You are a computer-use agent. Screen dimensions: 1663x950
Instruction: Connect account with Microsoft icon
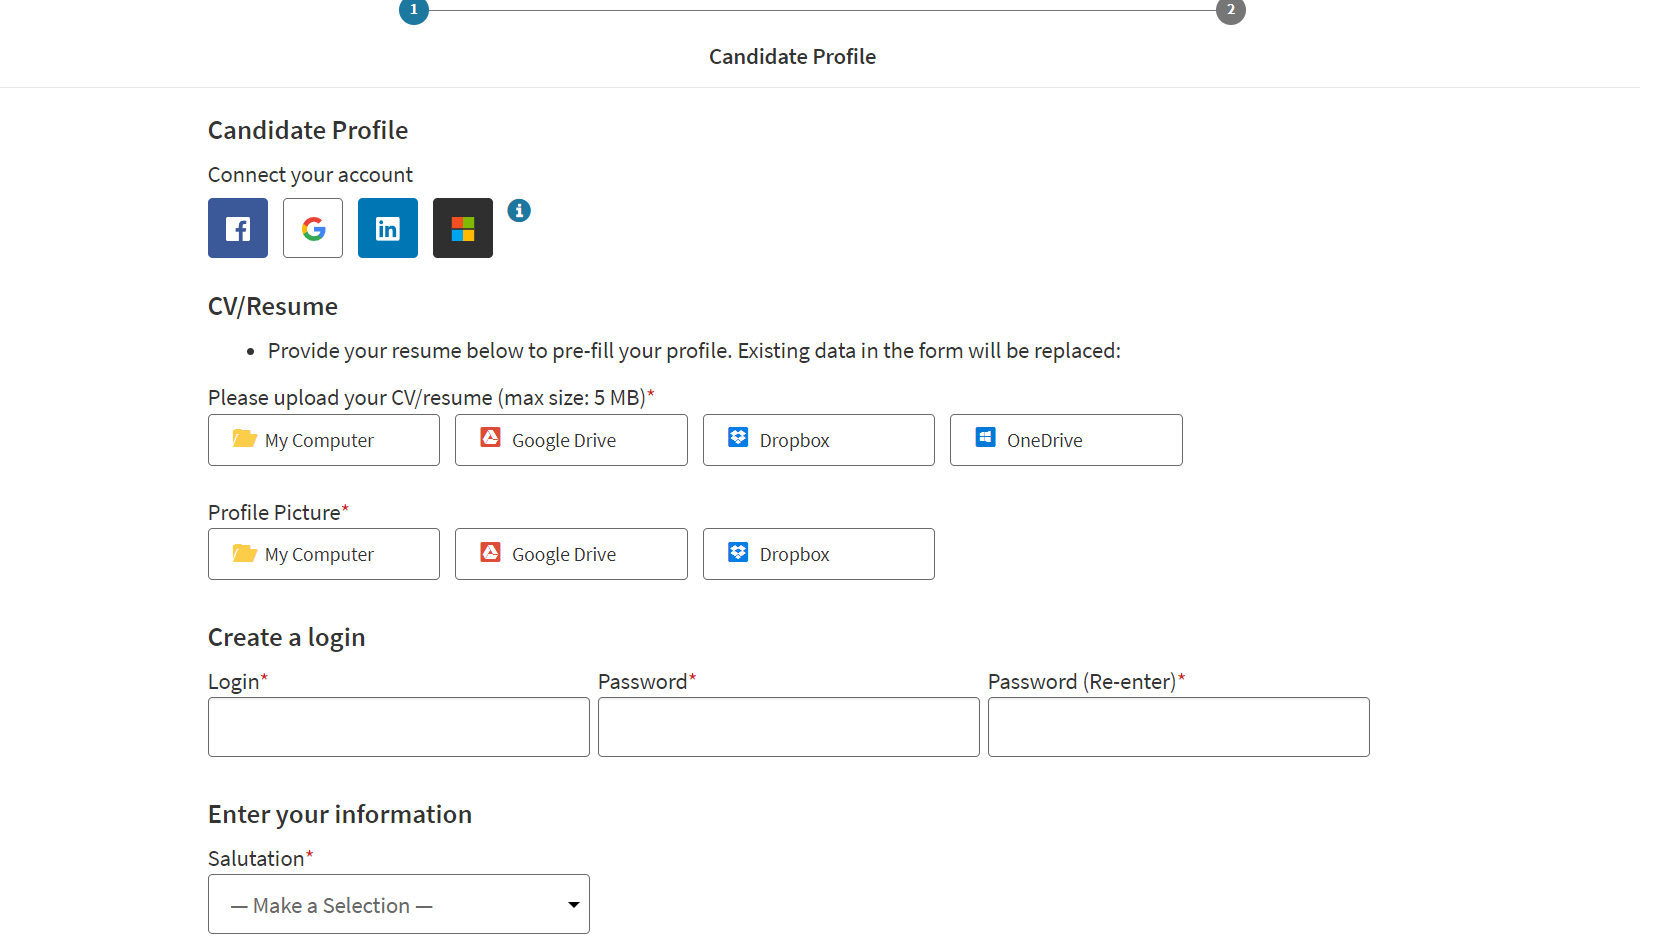click(463, 228)
